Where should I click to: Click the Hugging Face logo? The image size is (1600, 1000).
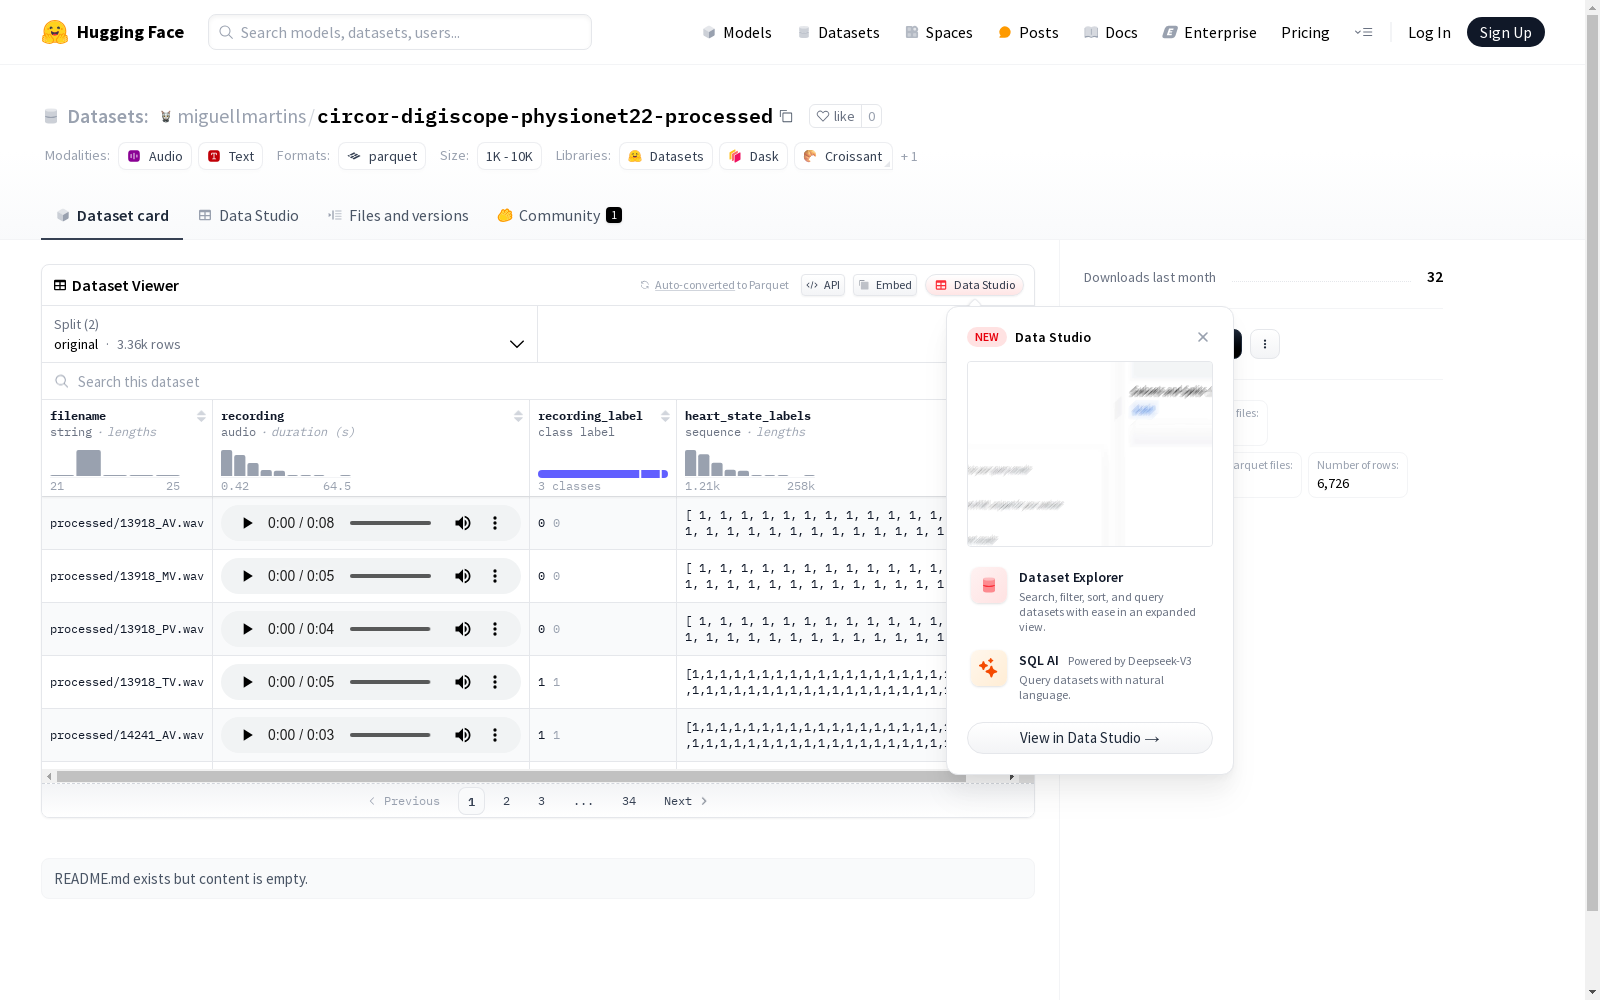(x=113, y=32)
